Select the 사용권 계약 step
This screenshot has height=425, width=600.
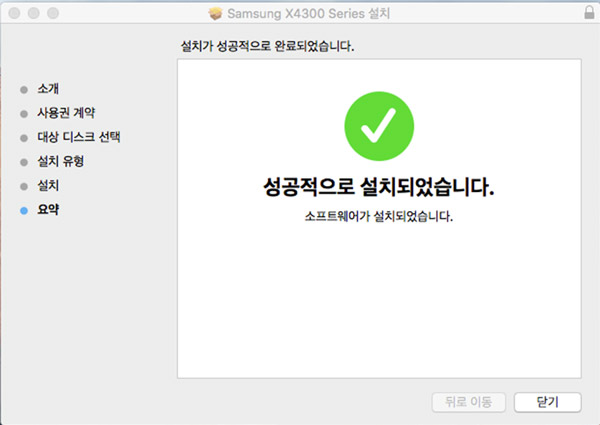click(66, 113)
